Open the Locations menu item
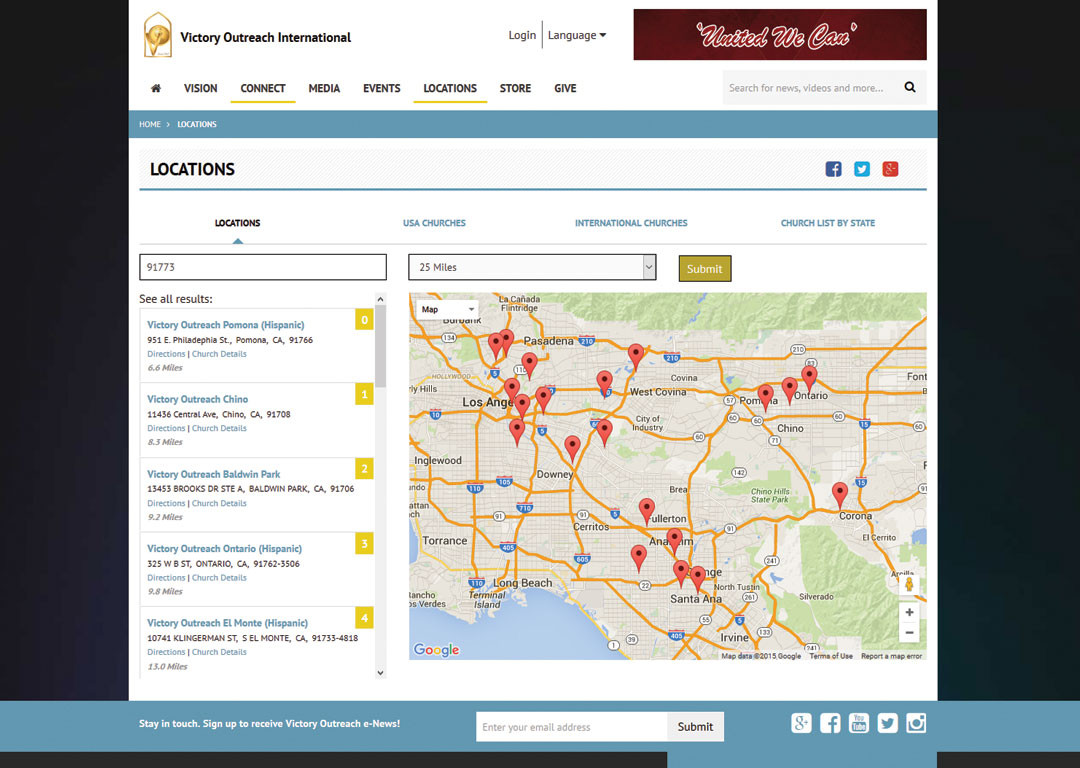The width and height of the screenshot is (1080, 768). point(450,88)
